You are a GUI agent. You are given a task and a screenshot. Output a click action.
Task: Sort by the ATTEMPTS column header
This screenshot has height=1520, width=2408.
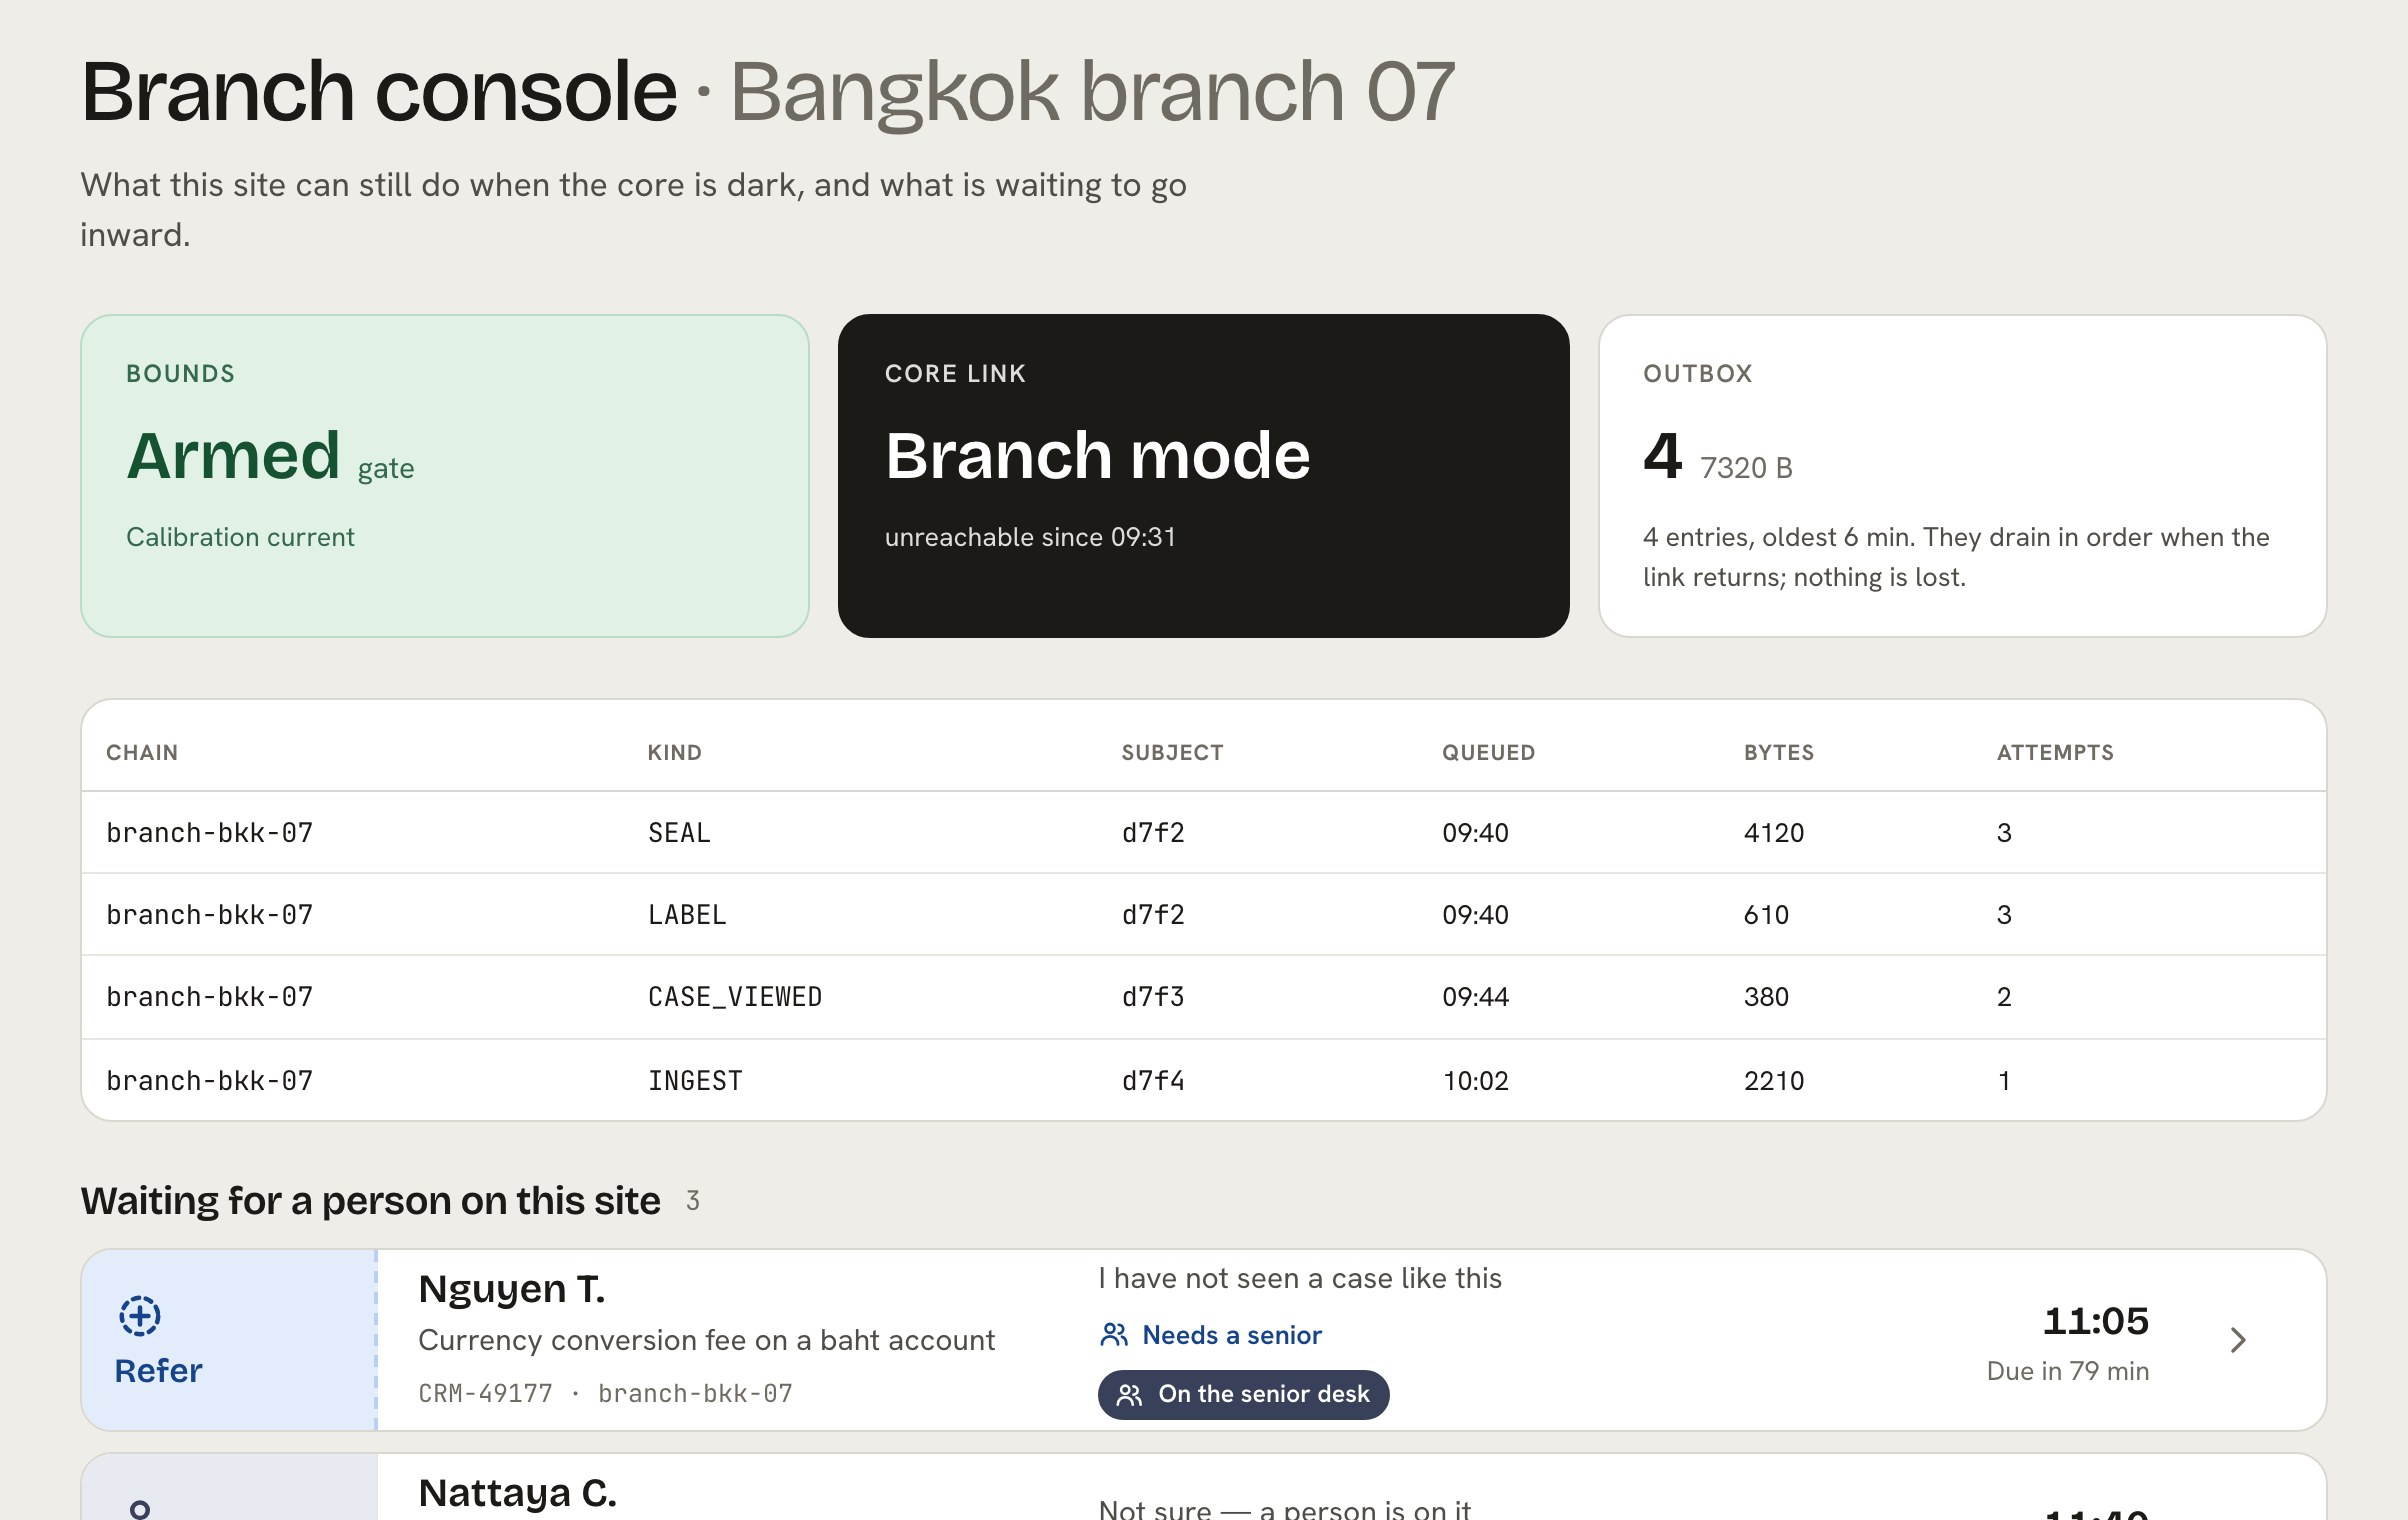tap(2055, 752)
